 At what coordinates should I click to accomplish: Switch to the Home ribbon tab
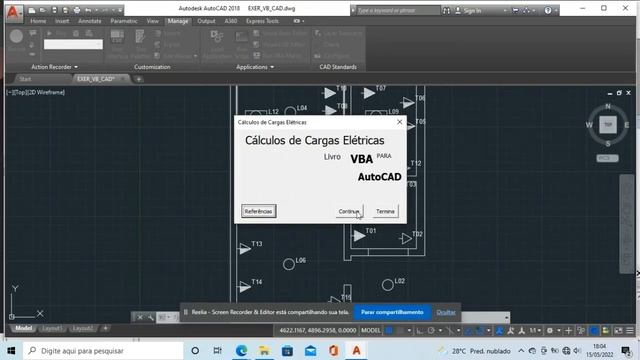coord(38,21)
